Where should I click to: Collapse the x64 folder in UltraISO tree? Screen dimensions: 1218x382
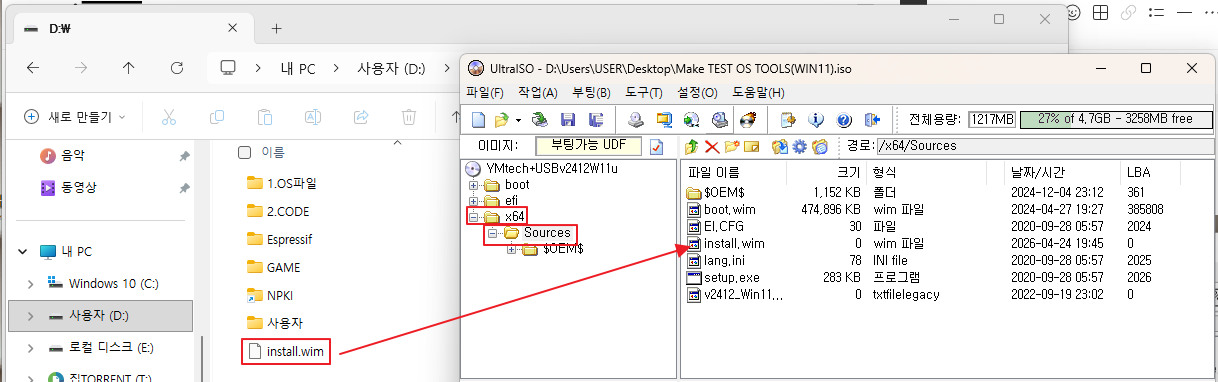point(473,217)
